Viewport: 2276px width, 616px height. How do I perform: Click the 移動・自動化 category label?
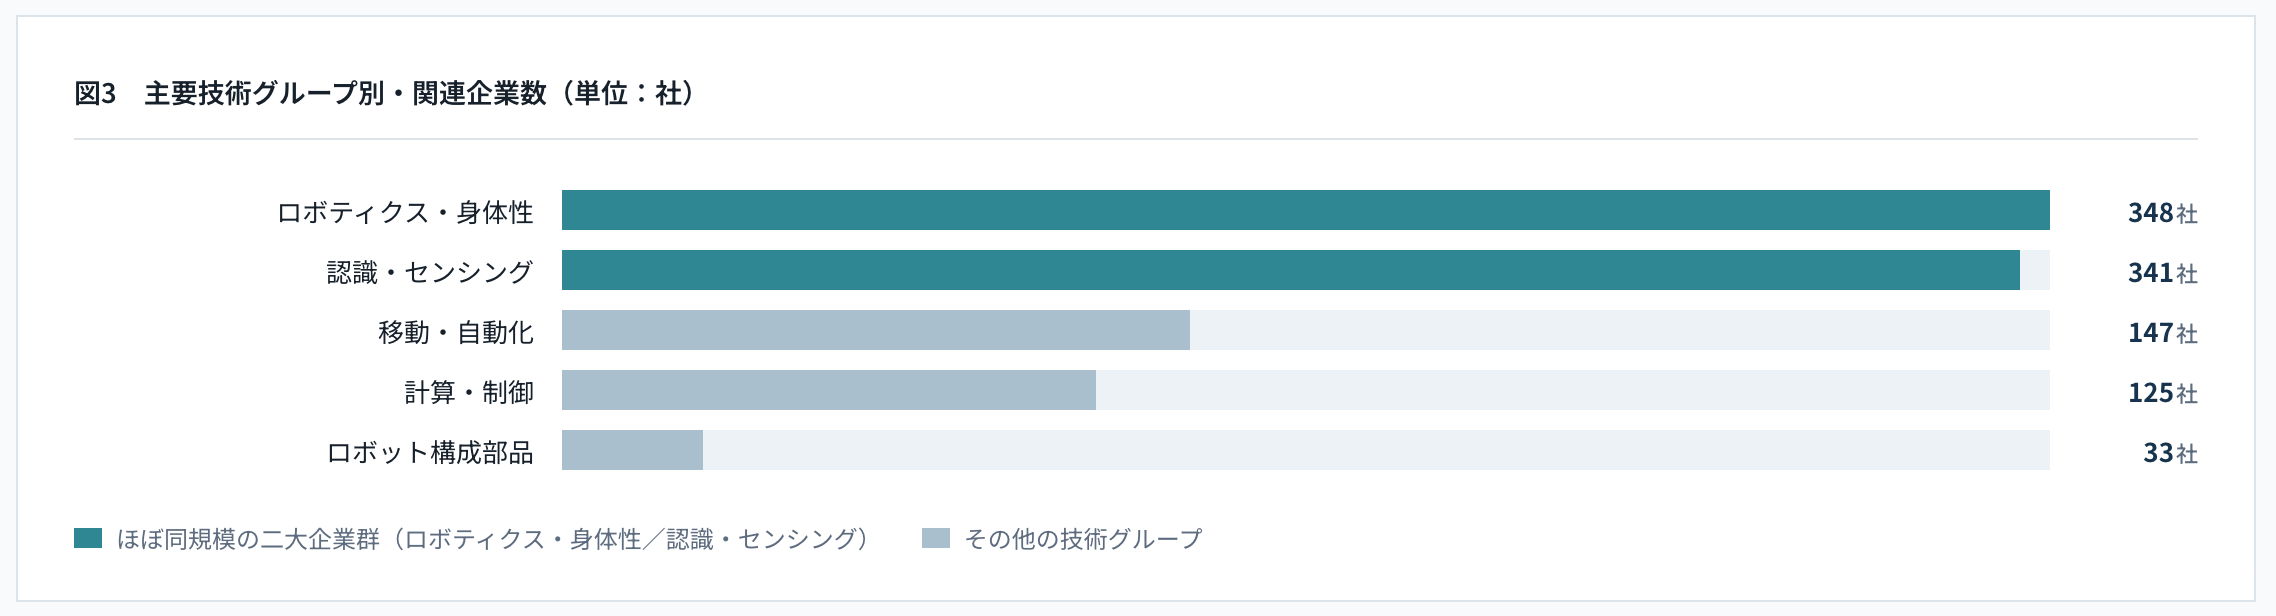pyautogui.click(x=456, y=332)
